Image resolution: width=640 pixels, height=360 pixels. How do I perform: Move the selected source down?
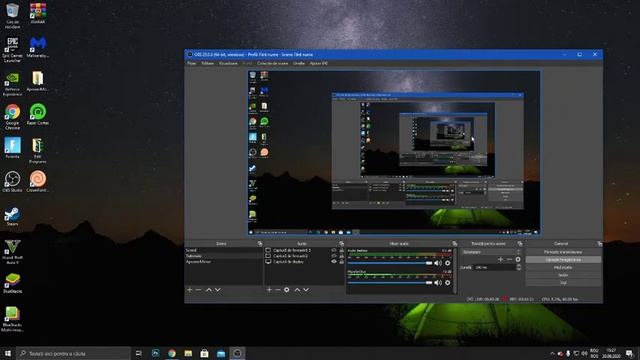[306, 290]
